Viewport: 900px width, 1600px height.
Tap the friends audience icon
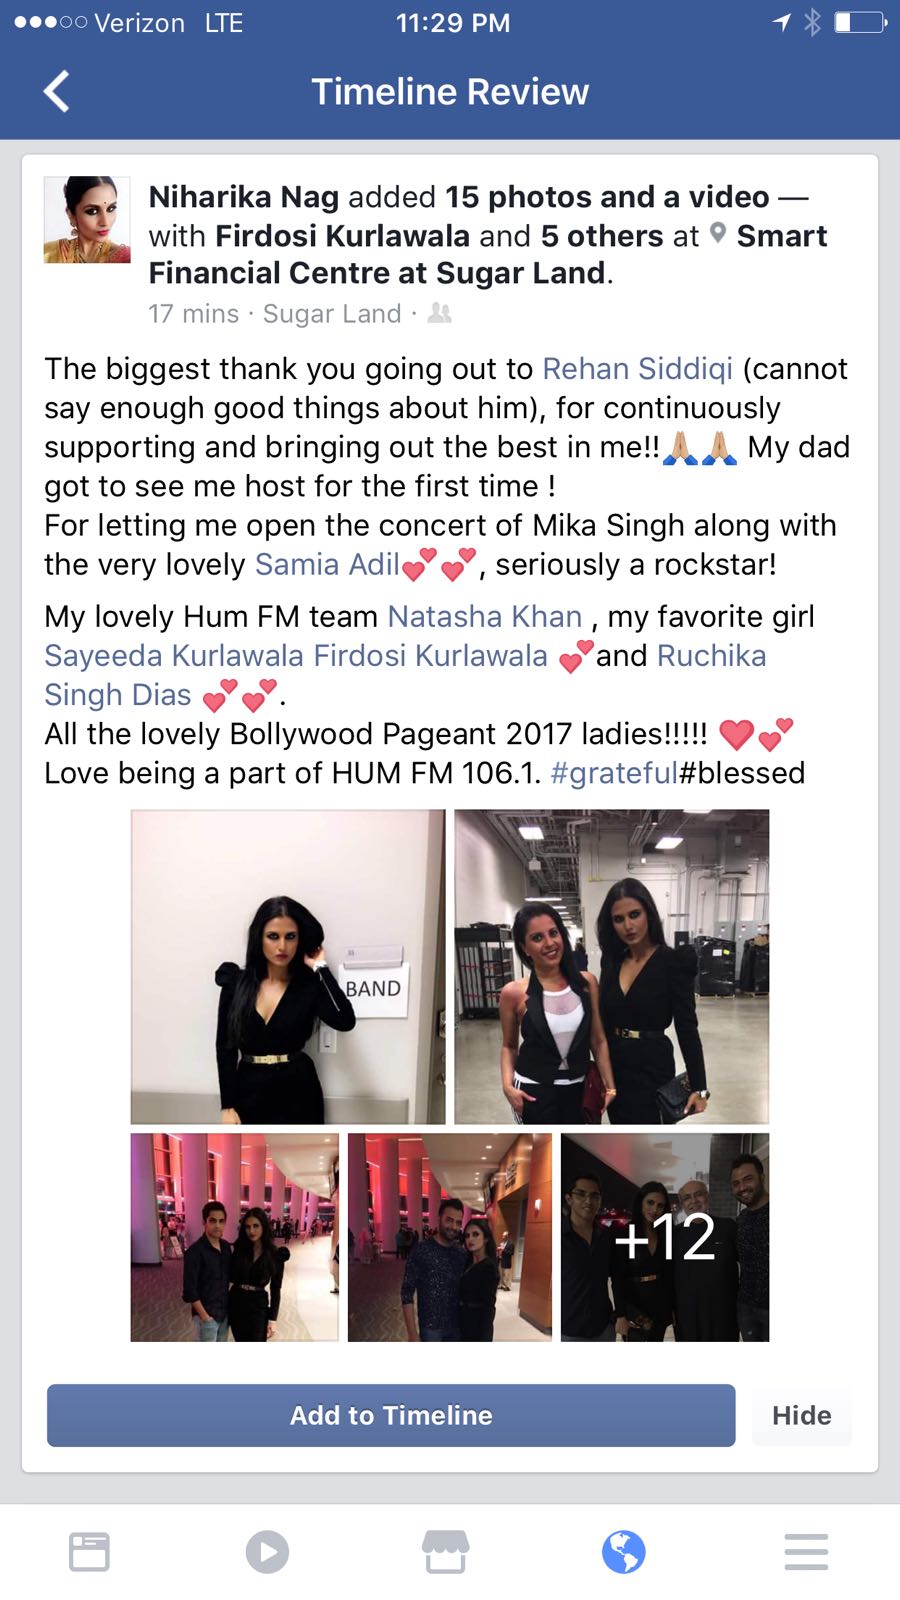(x=439, y=314)
